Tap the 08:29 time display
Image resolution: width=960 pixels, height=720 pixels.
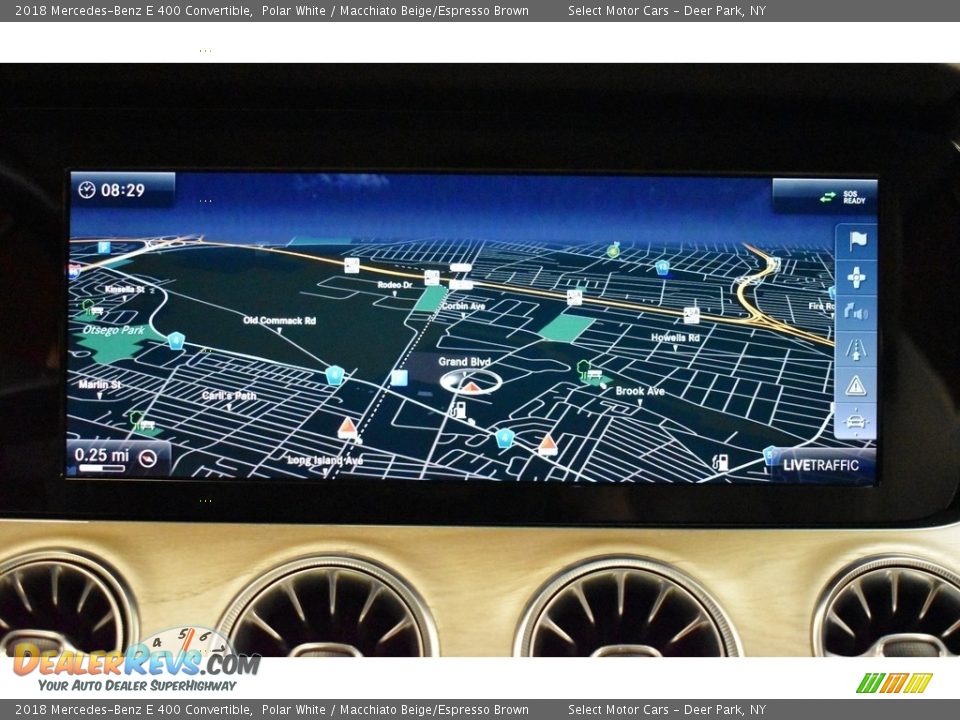click(x=122, y=190)
